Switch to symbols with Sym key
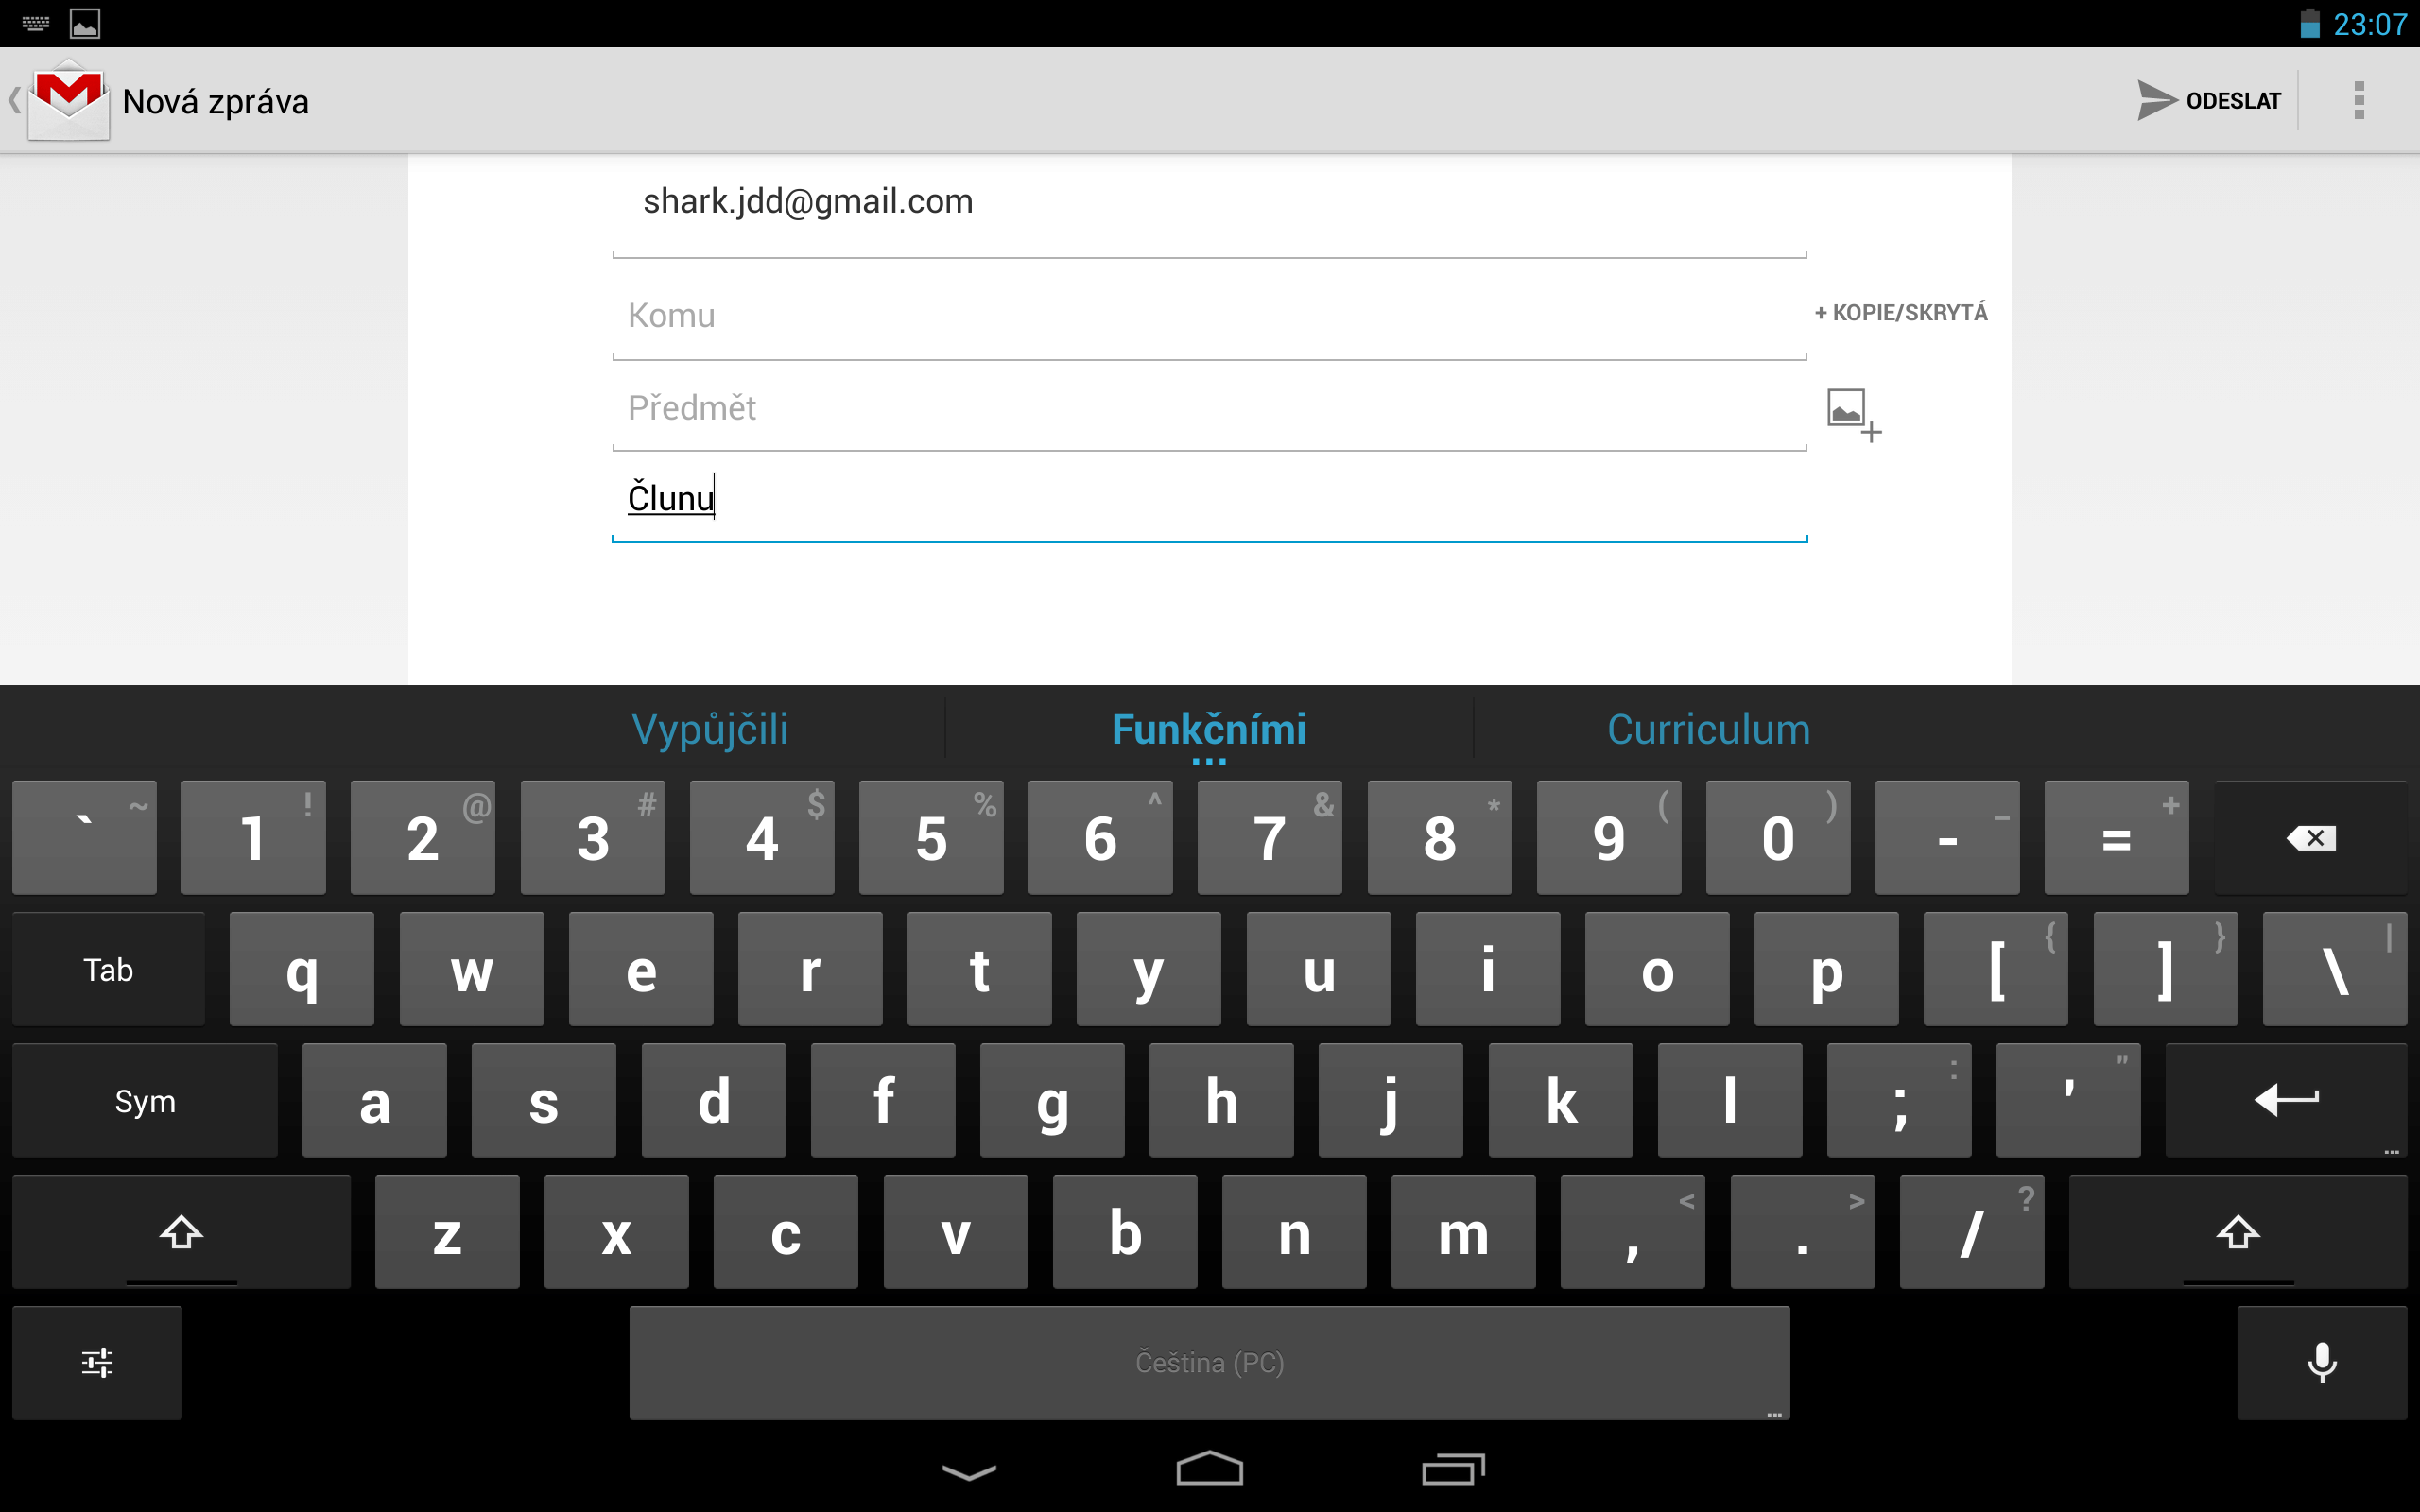This screenshot has height=1512, width=2420. pyautogui.click(x=145, y=1101)
